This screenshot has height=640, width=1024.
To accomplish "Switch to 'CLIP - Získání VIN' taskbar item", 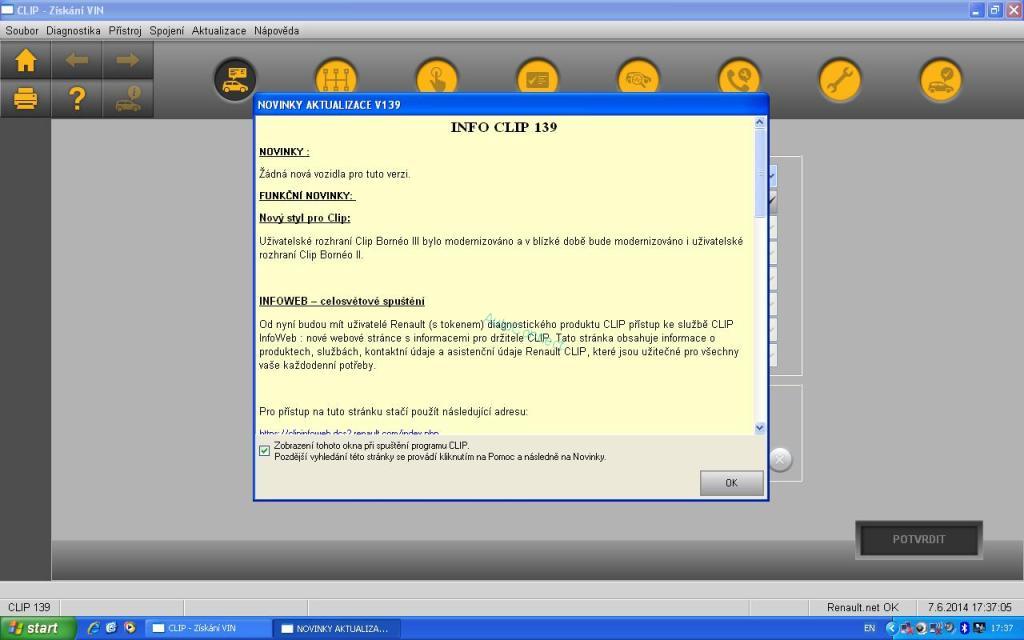I will pos(207,628).
